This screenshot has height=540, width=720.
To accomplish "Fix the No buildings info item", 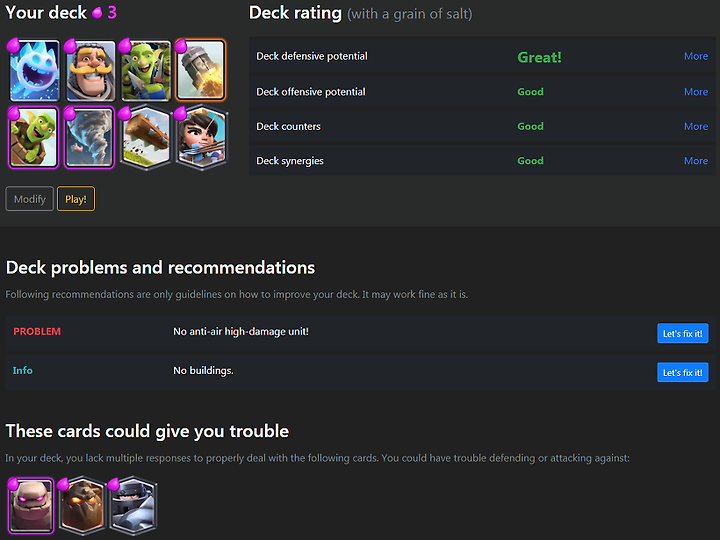I will point(682,372).
